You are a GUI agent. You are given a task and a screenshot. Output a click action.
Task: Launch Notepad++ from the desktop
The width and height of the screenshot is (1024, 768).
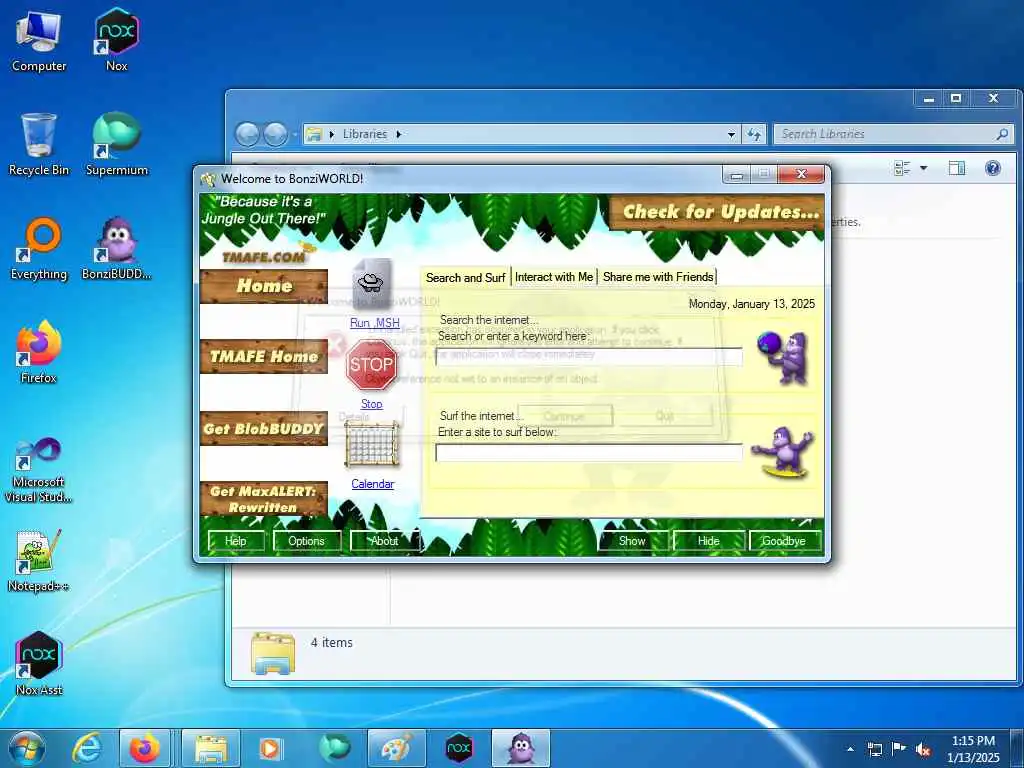pyautogui.click(x=39, y=560)
